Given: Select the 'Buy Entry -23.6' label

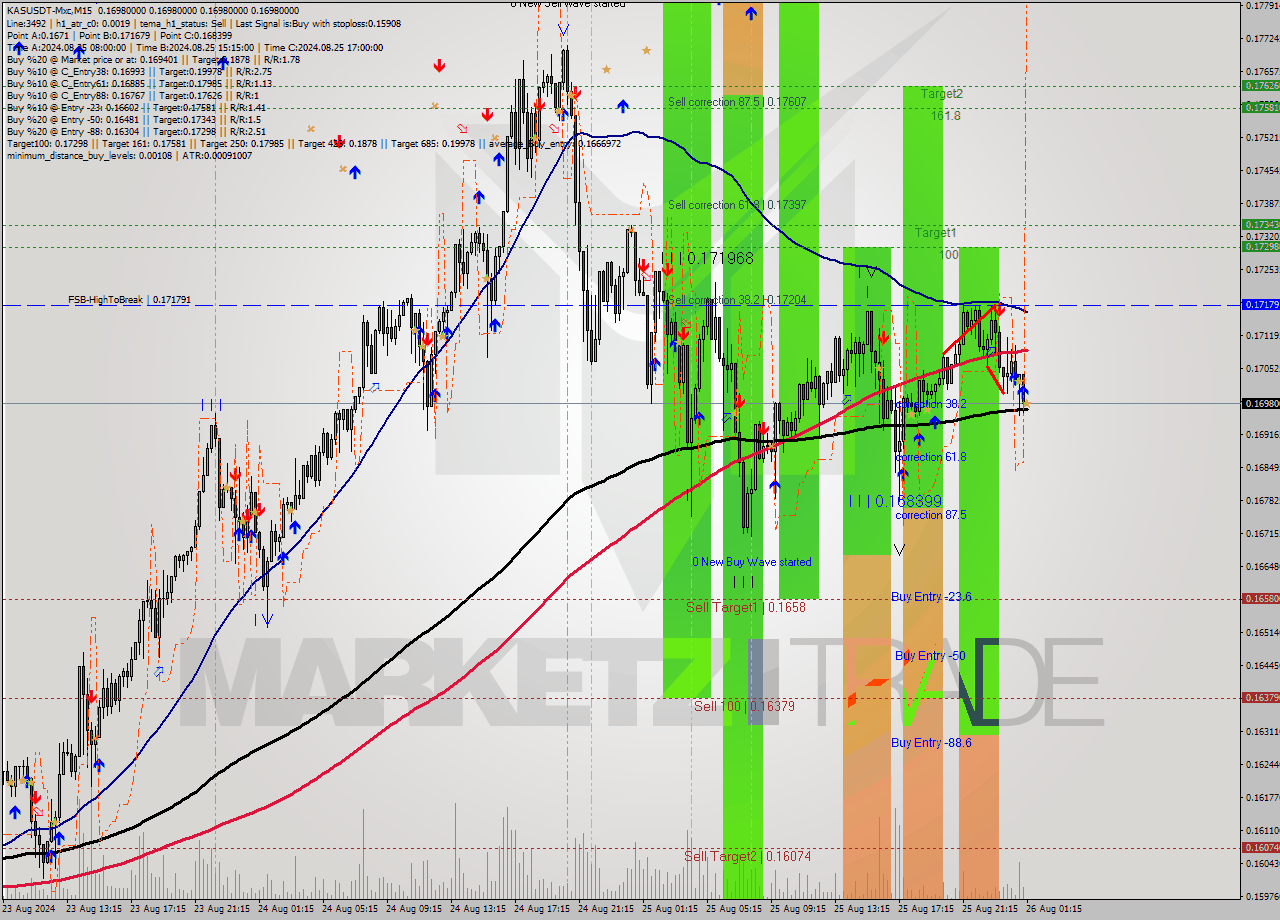Looking at the screenshot, I should click(x=931, y=597).
